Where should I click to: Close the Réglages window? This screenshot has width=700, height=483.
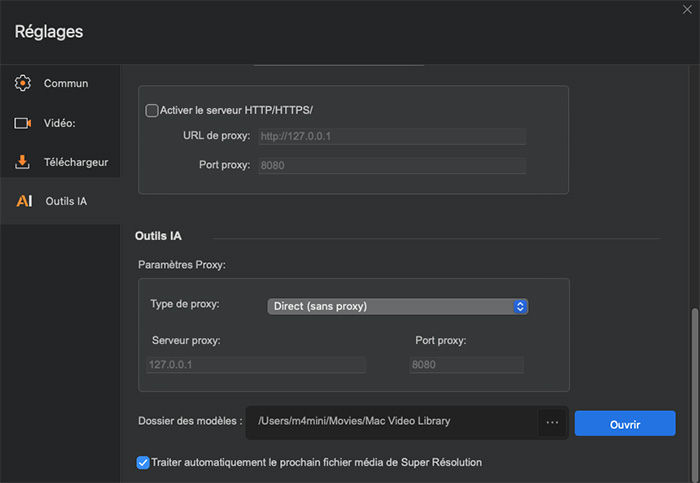coord(687,9)
